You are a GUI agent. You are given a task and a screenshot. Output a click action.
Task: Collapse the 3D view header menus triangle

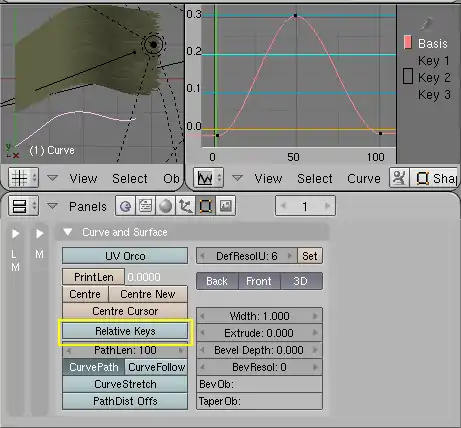[x=52, y=178]
